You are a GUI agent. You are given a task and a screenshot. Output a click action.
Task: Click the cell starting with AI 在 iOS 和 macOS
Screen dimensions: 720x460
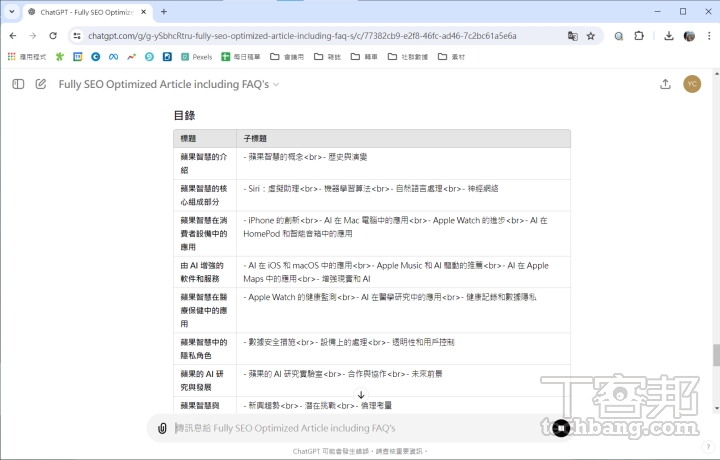[403, 272]
